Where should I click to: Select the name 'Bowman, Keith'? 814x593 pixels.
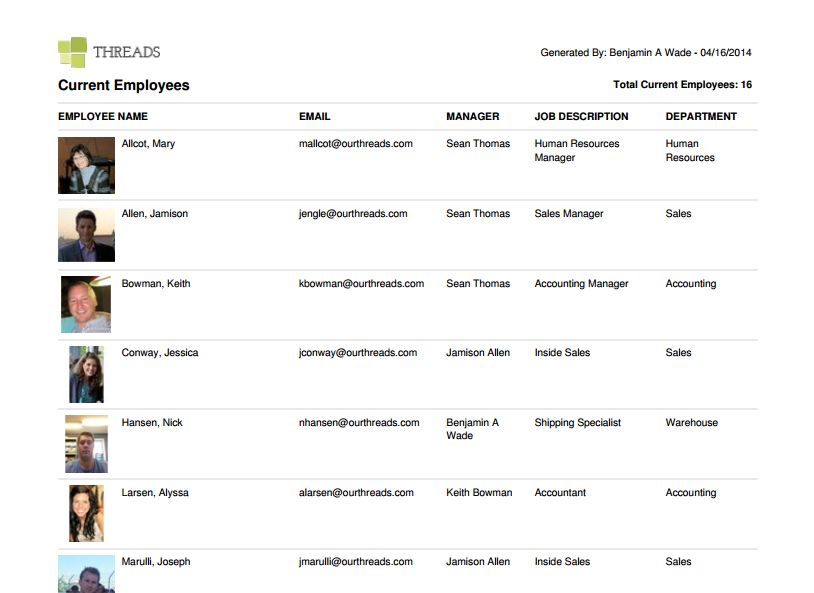coord(156,284)
